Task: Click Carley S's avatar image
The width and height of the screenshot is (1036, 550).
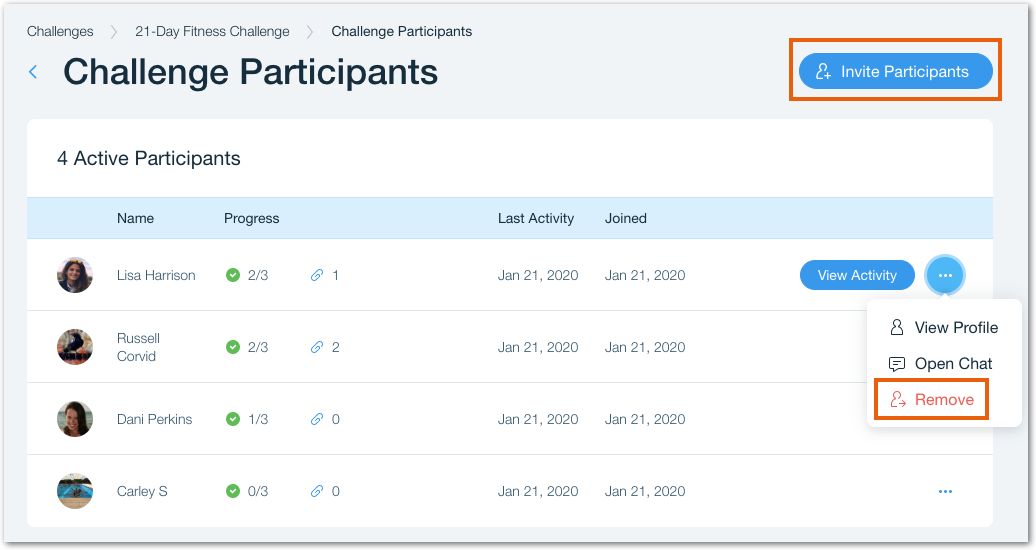Action: pos(75,491)
